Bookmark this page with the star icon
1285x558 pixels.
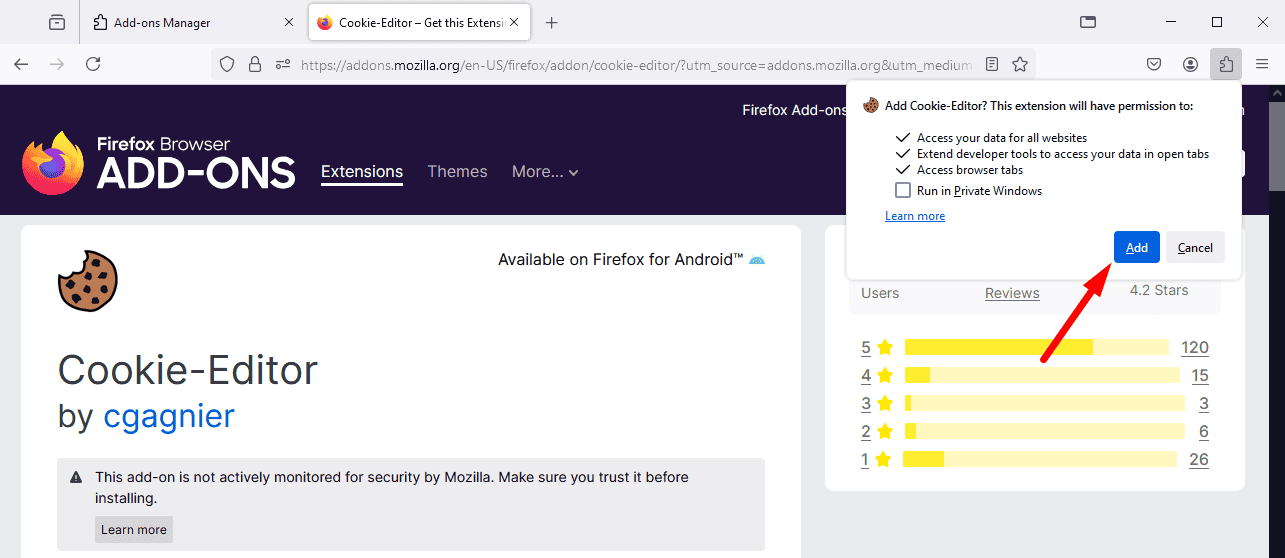pyautogui.click(x=1020, y=64)
